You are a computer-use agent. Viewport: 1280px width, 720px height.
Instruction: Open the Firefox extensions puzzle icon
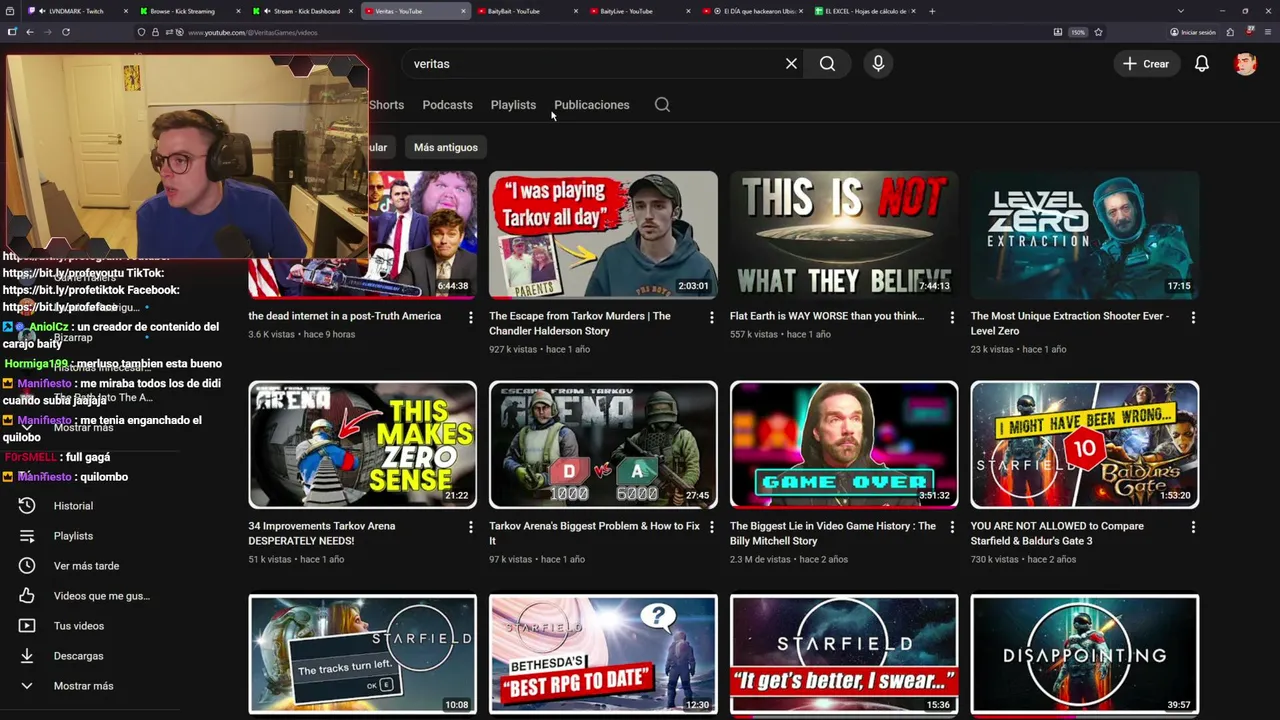[1231, 32]
